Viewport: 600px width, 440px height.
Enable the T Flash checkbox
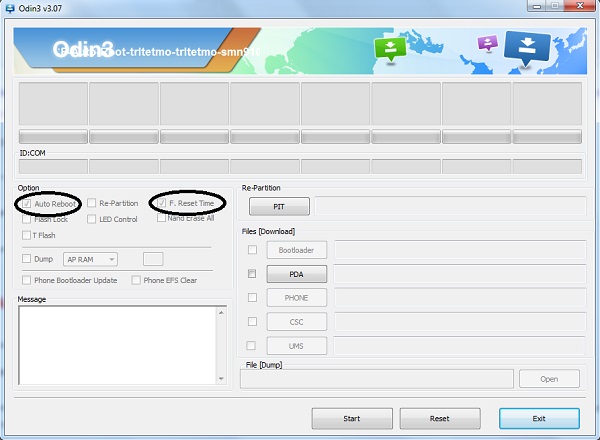pyautogui.click(x=26, y=235)
